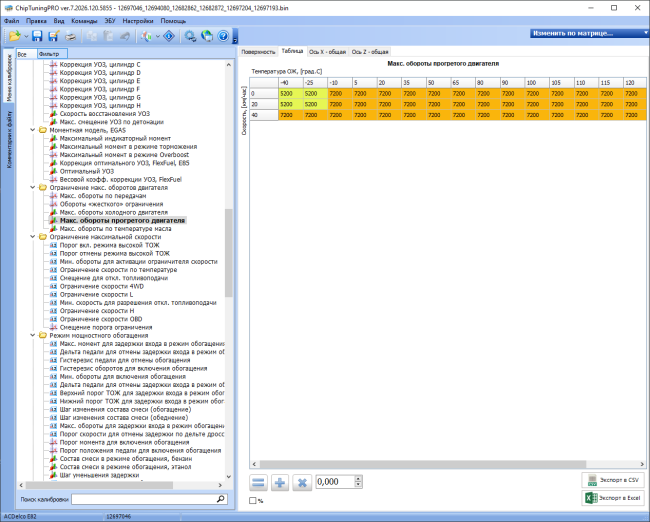The width and height of the screenshot is (650, 522).
Task: Click the Поиск калибровки search field
Action: point(149,499)
